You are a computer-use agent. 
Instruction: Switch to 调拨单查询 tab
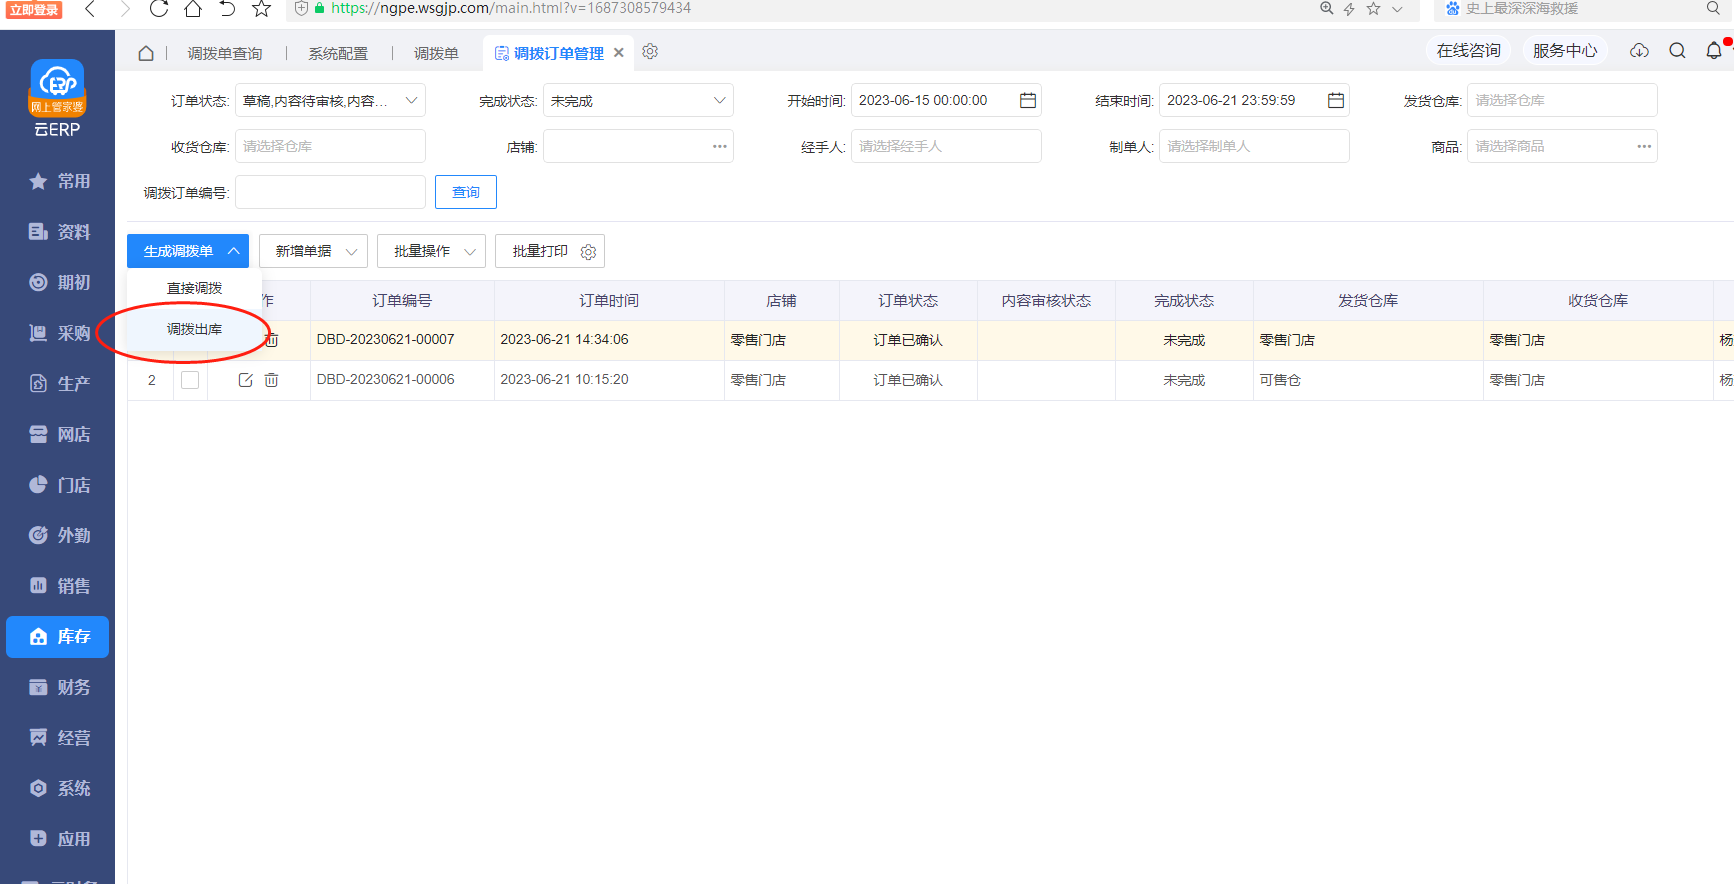[225, 54]
